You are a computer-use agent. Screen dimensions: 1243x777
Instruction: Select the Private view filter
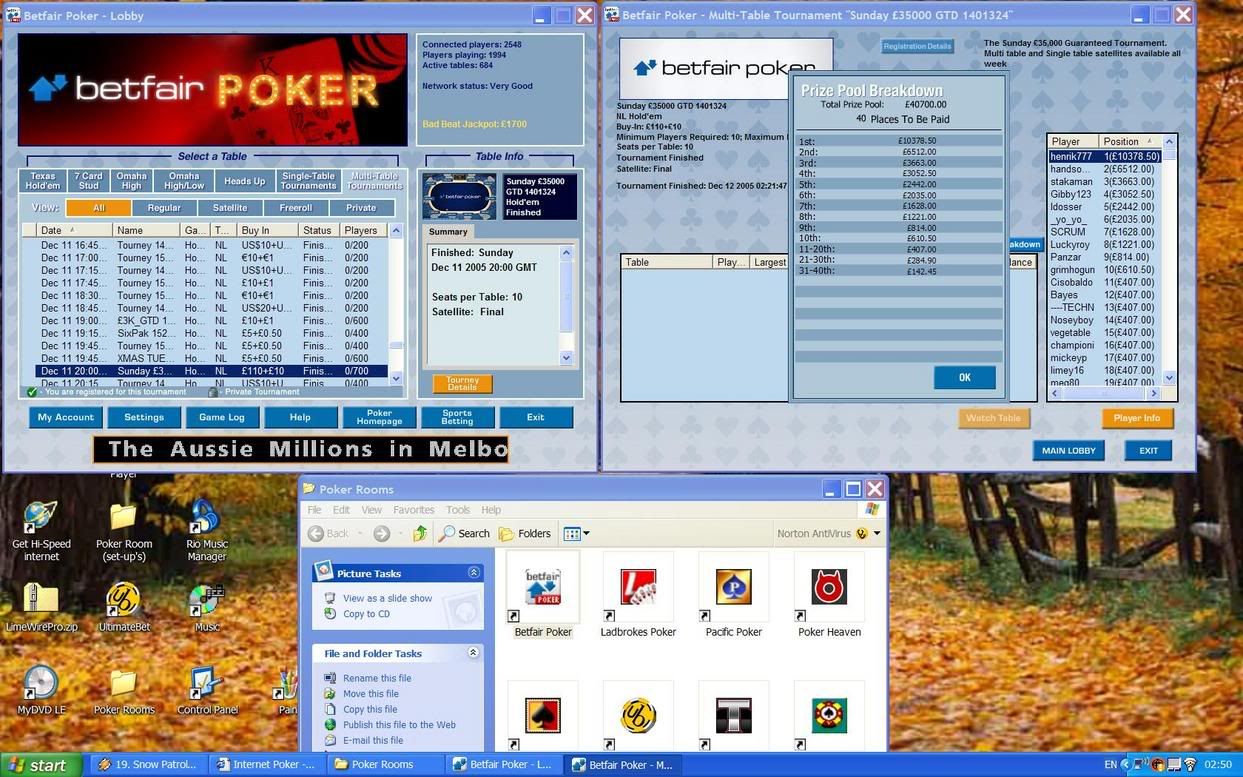click(362, 208)
